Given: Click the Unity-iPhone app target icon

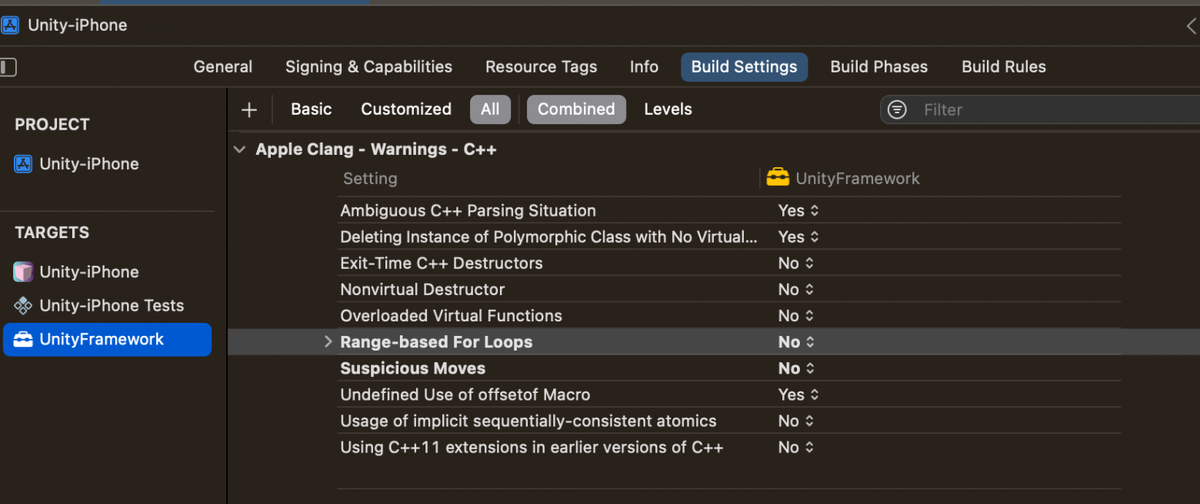Looking at the screenshot, I should click(23, 272).
